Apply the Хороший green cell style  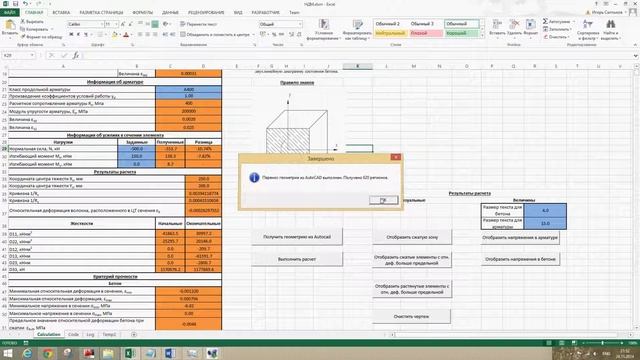click(461, 33)
